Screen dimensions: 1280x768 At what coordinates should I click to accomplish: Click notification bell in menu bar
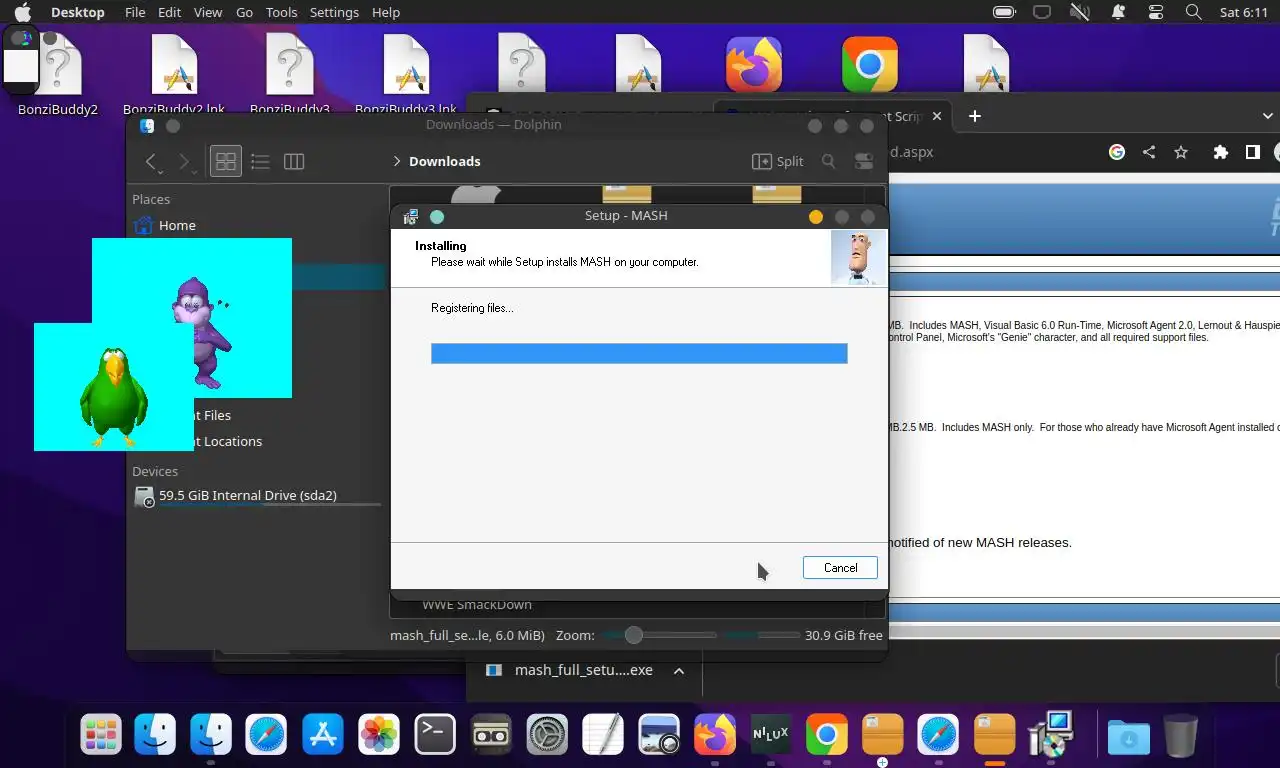click(x=1118, y=12)
